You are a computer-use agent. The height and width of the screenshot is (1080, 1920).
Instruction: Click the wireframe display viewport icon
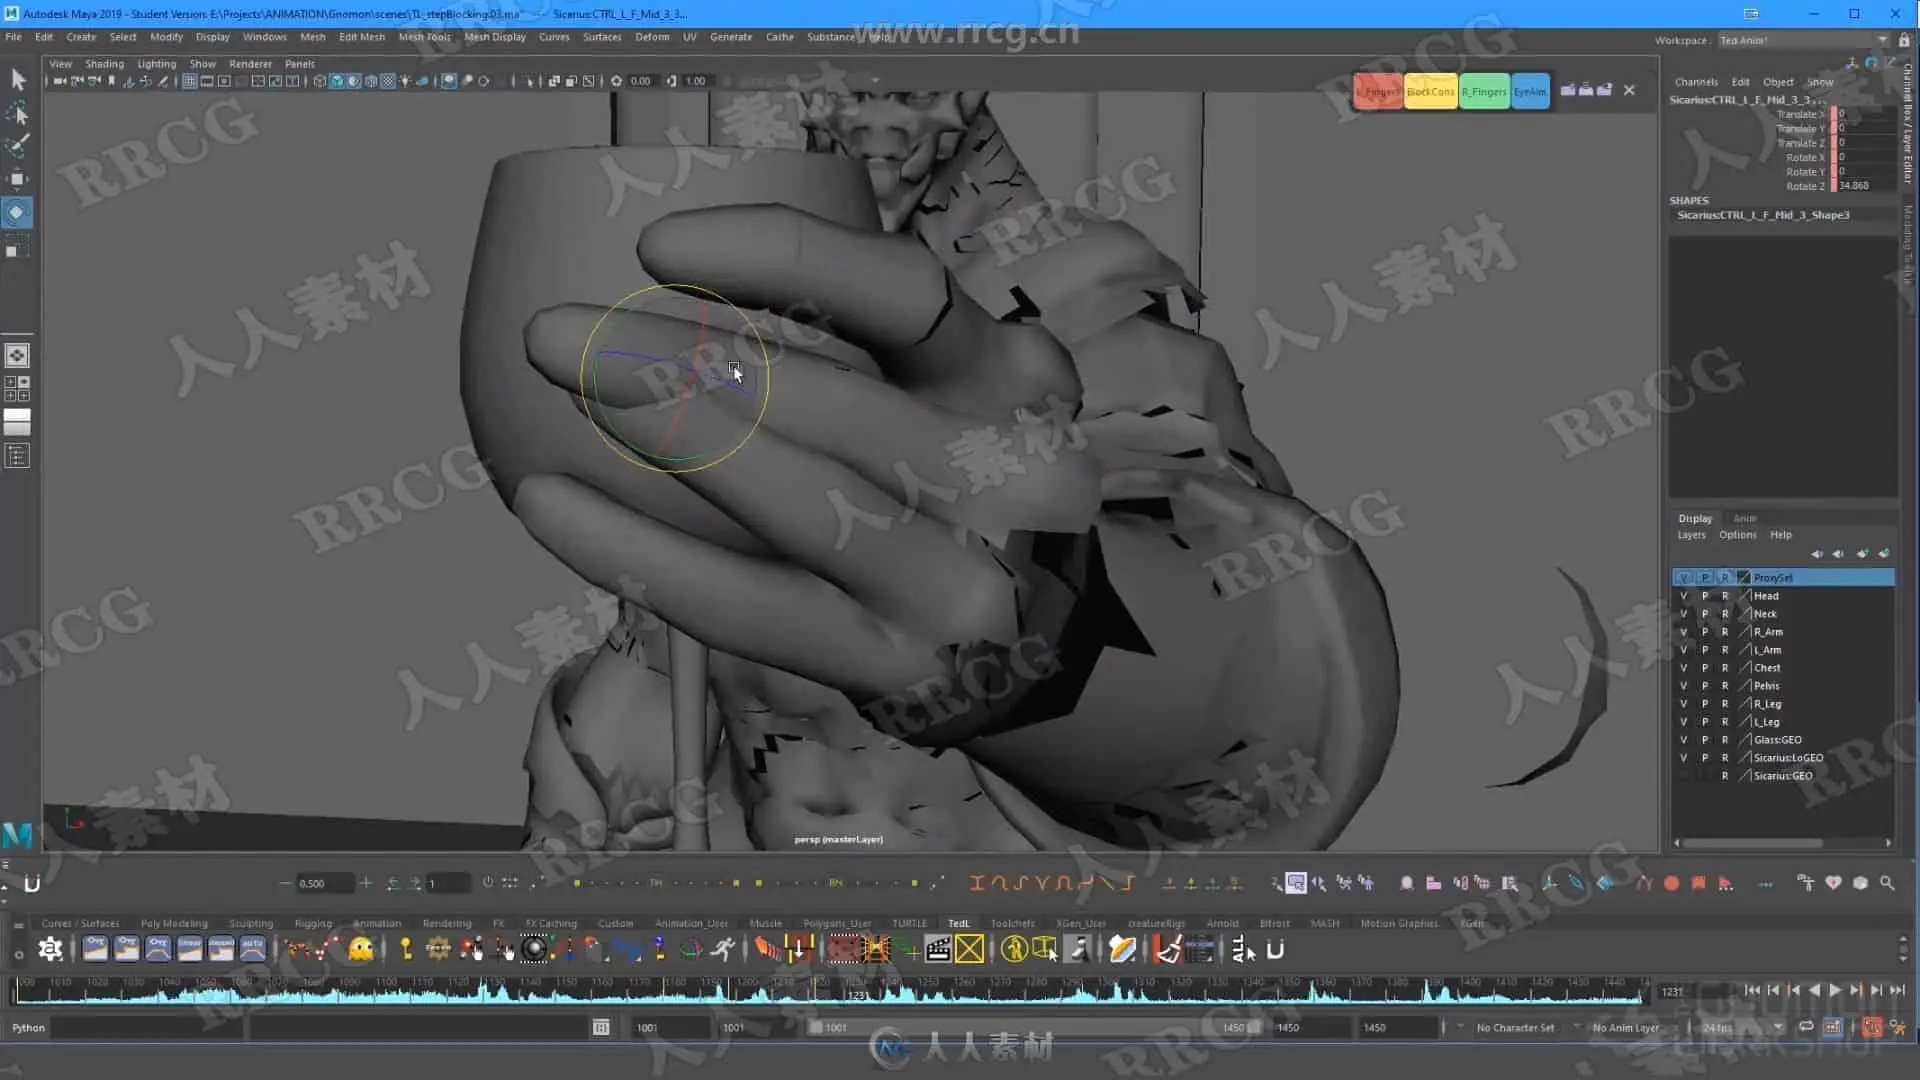[x=320, y=81]
